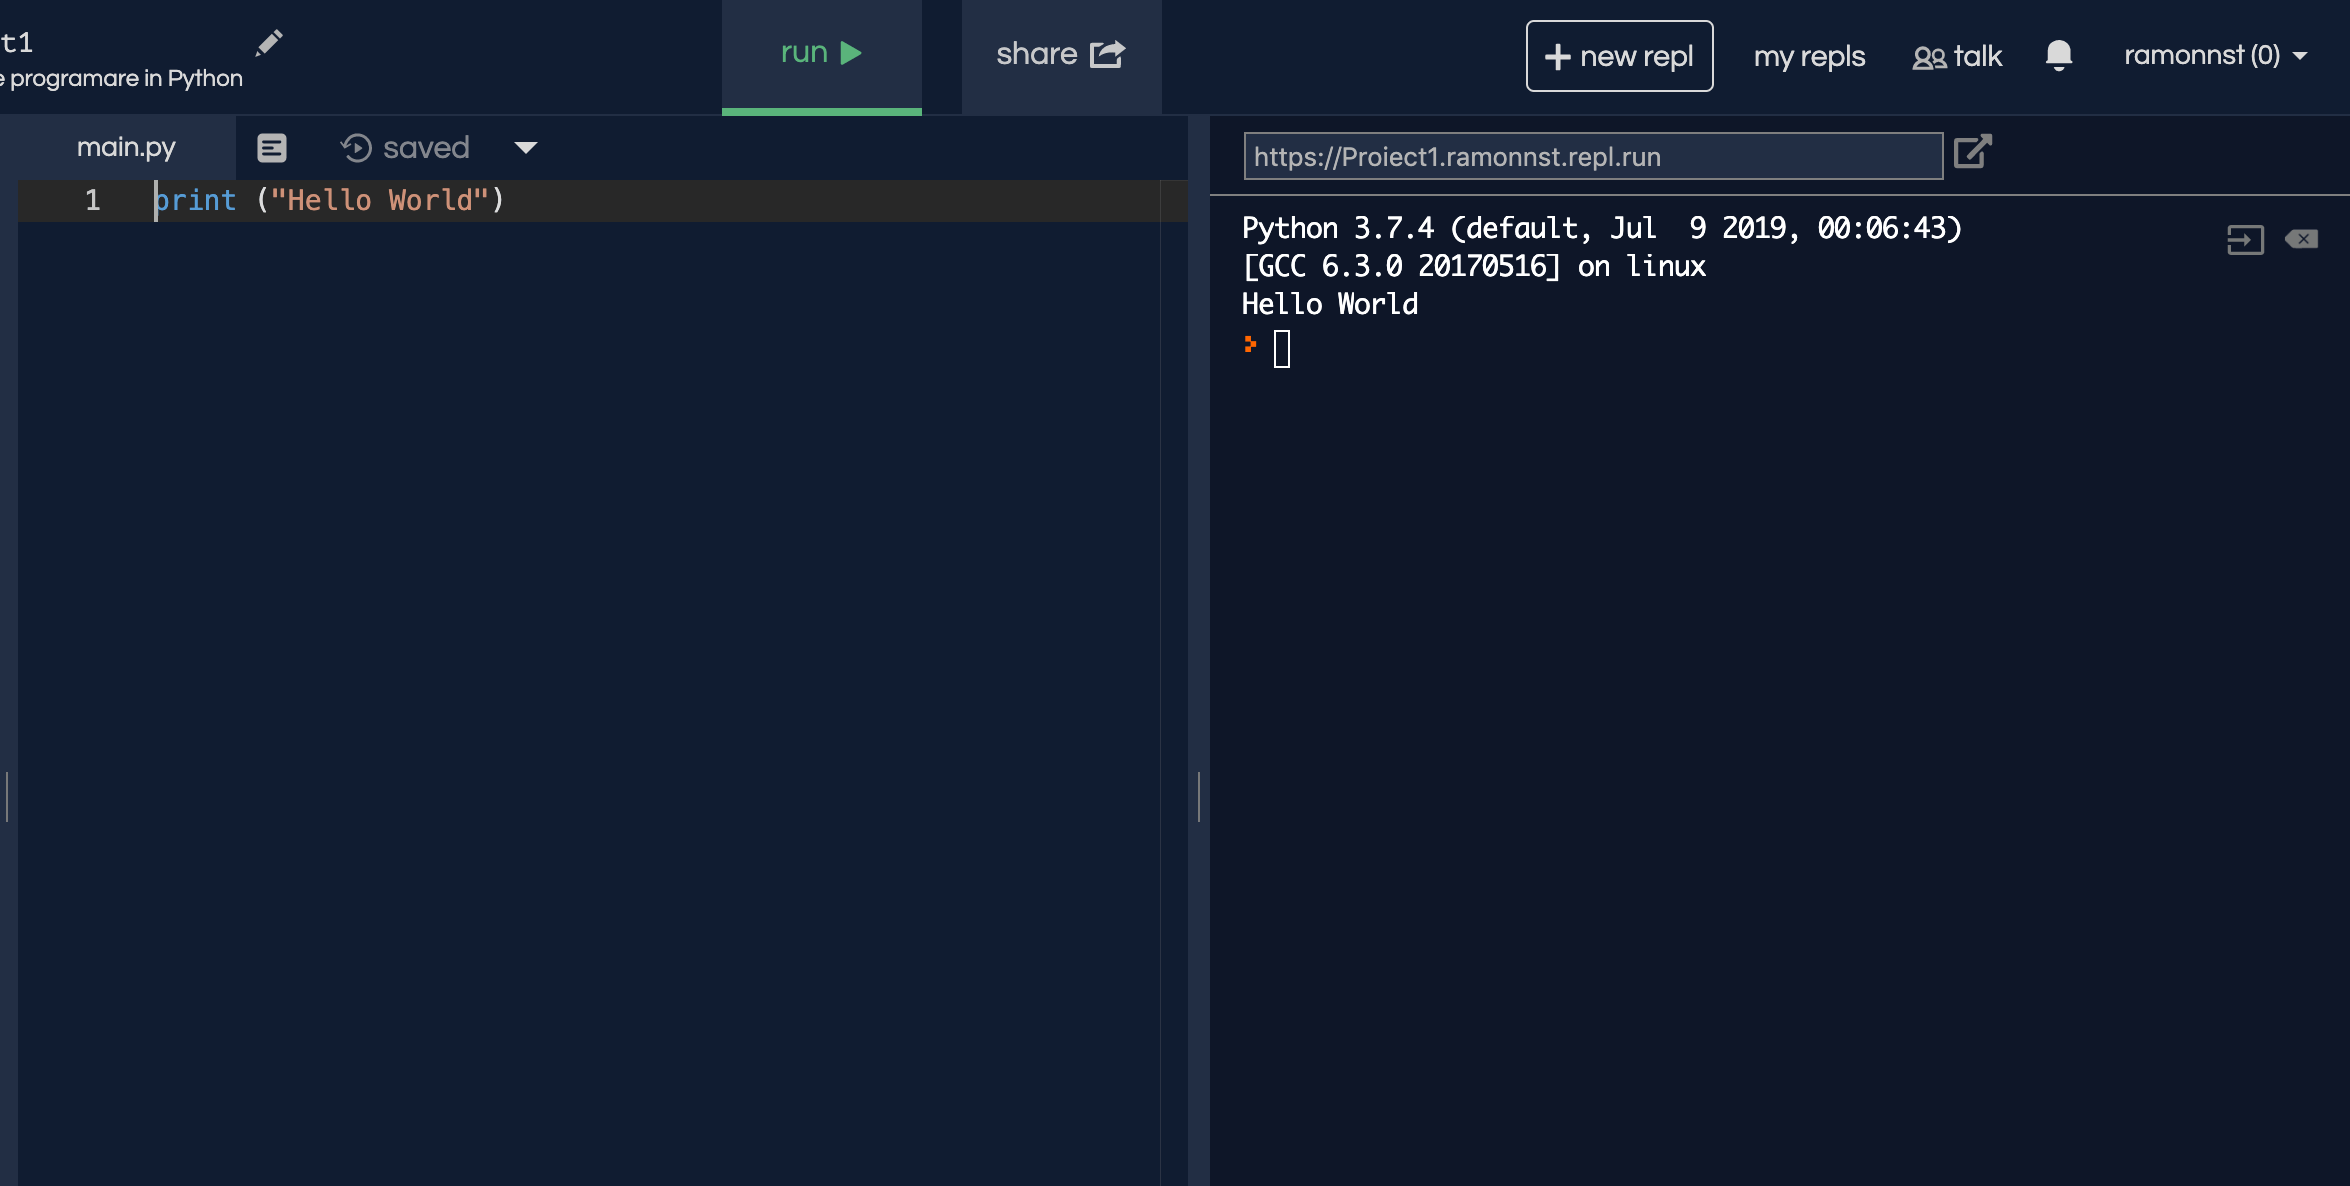Click the repl URL address field
The height and width of the screenshot is (1186, 2350).
[1593, 156]
